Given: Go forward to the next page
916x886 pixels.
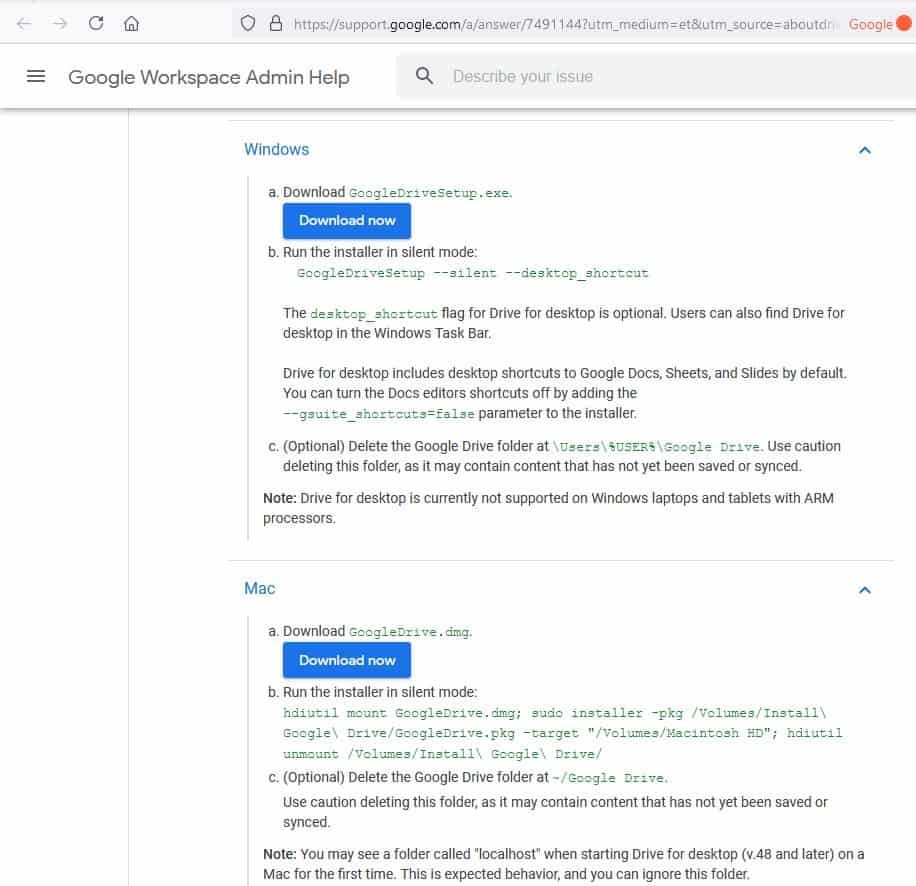Looking at the screenshot, I should (x=60, y=24).
